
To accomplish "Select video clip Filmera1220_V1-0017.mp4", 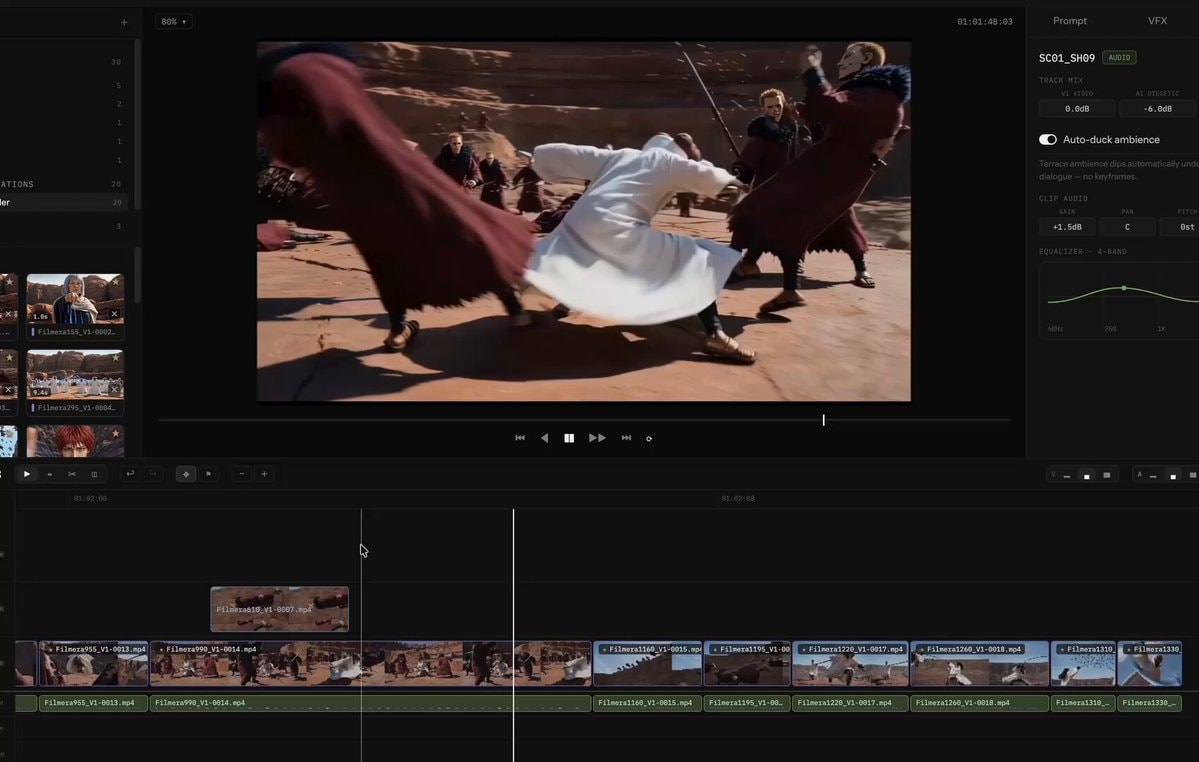I will pos(850,663).
